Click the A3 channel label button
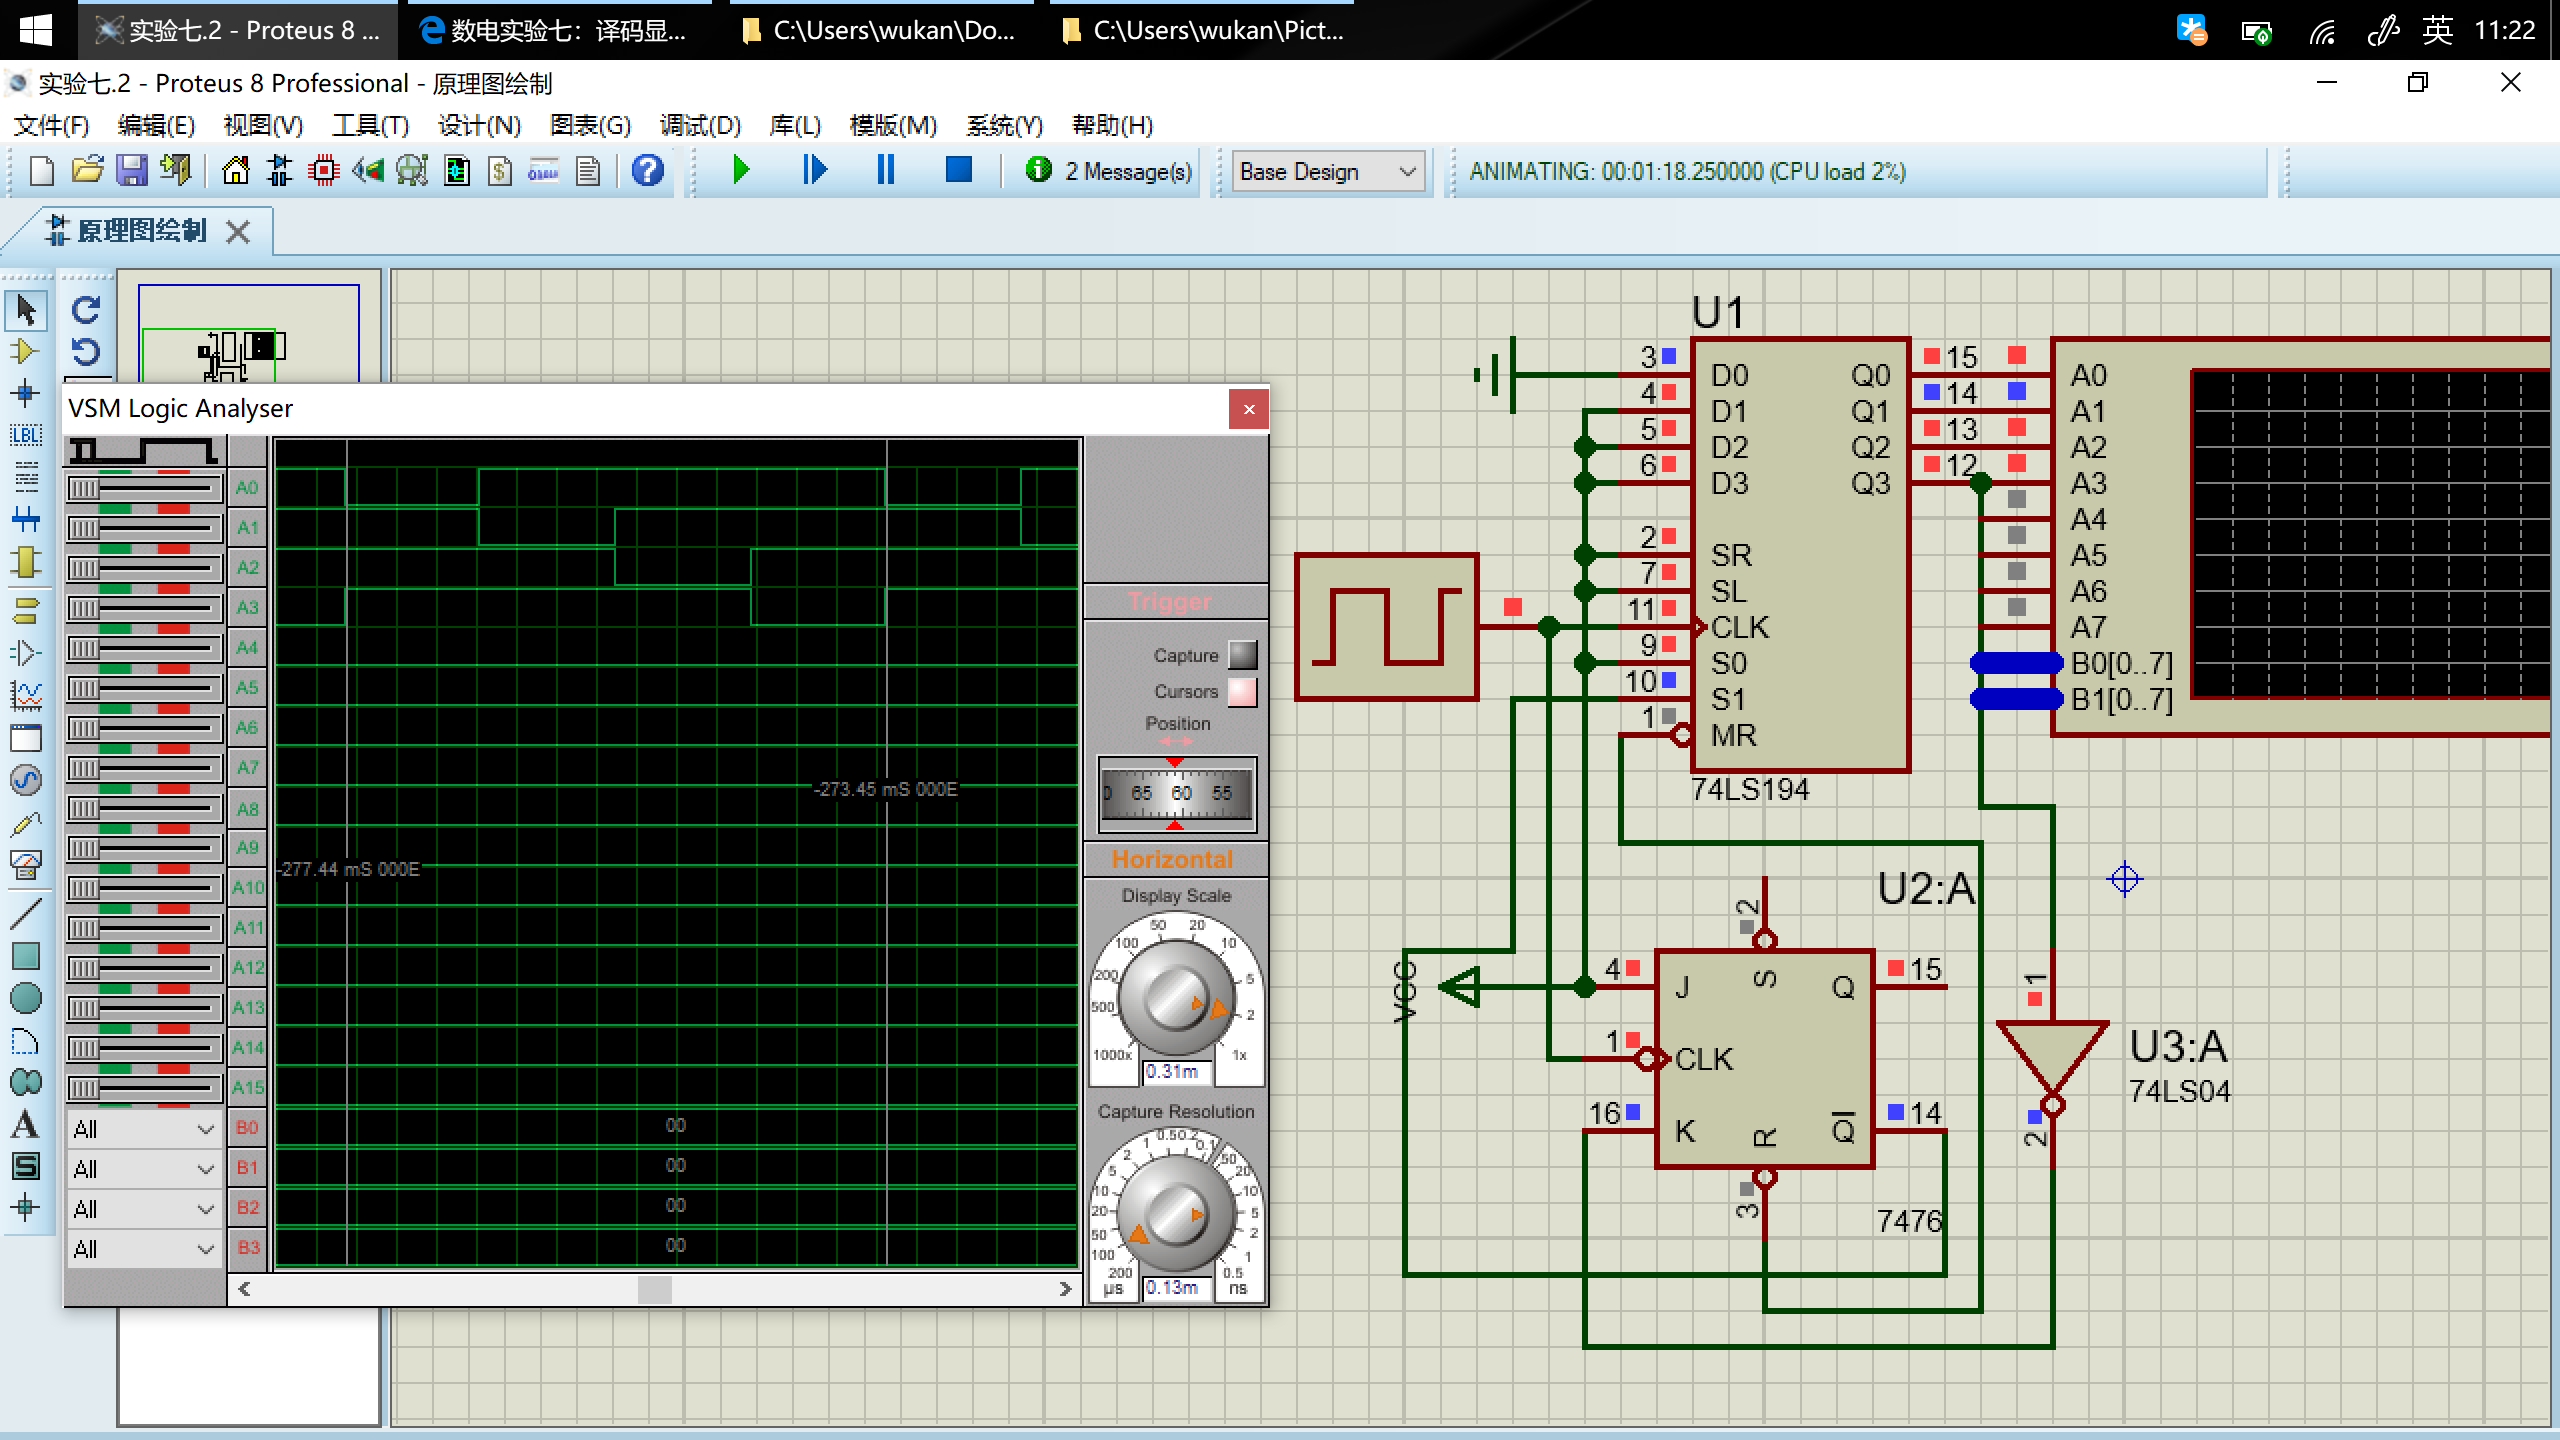The width and height of the screenshot is (2560, 1440). [247, 608]
